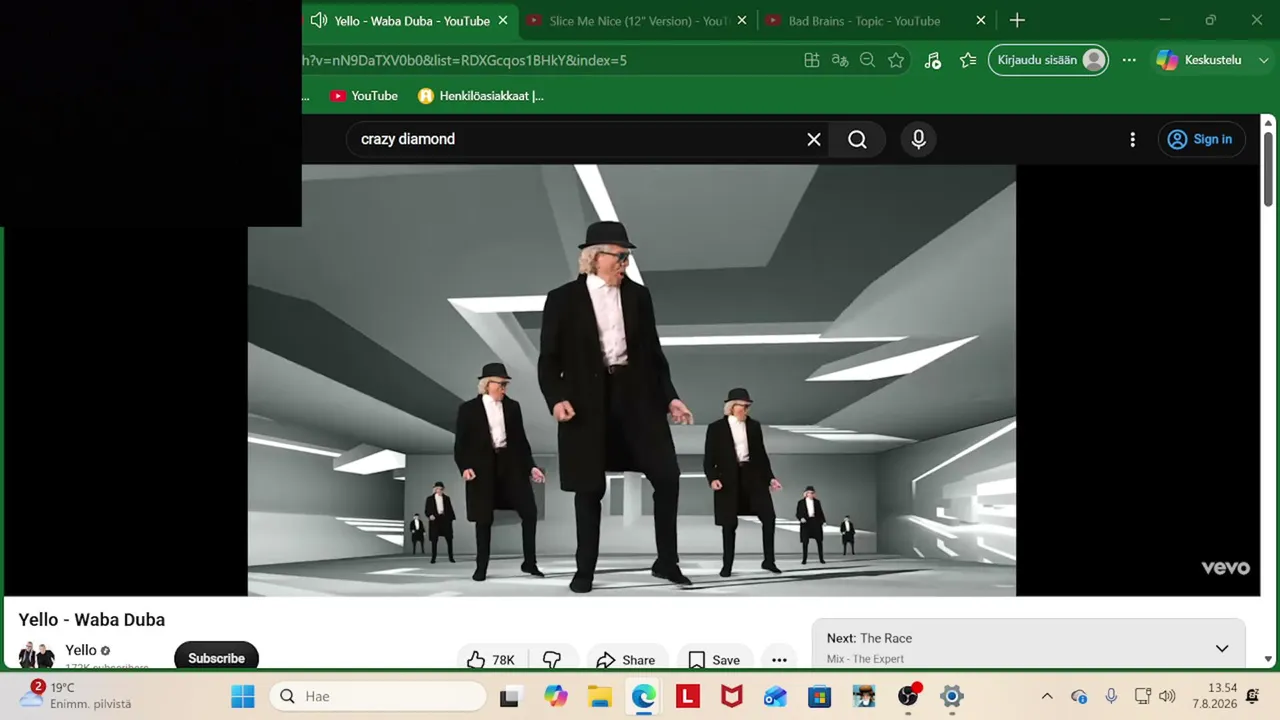
Task: Expand the Keskustelu Copilot dropdown arrow
Action: click(1264, 60)
